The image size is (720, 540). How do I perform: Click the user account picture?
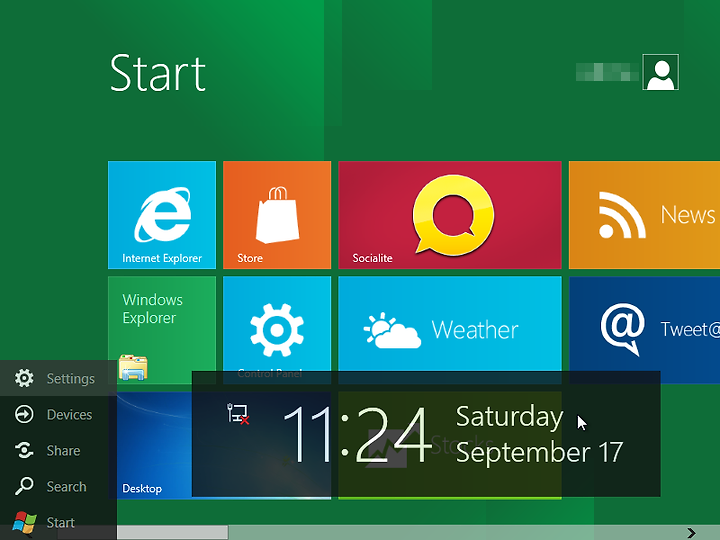(660, 72)
